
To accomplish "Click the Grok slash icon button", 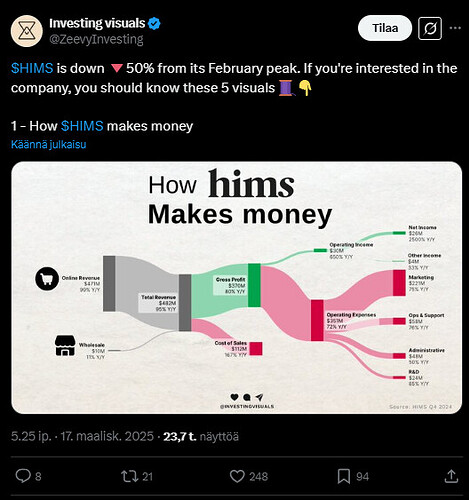I will [x=430, y=29].
